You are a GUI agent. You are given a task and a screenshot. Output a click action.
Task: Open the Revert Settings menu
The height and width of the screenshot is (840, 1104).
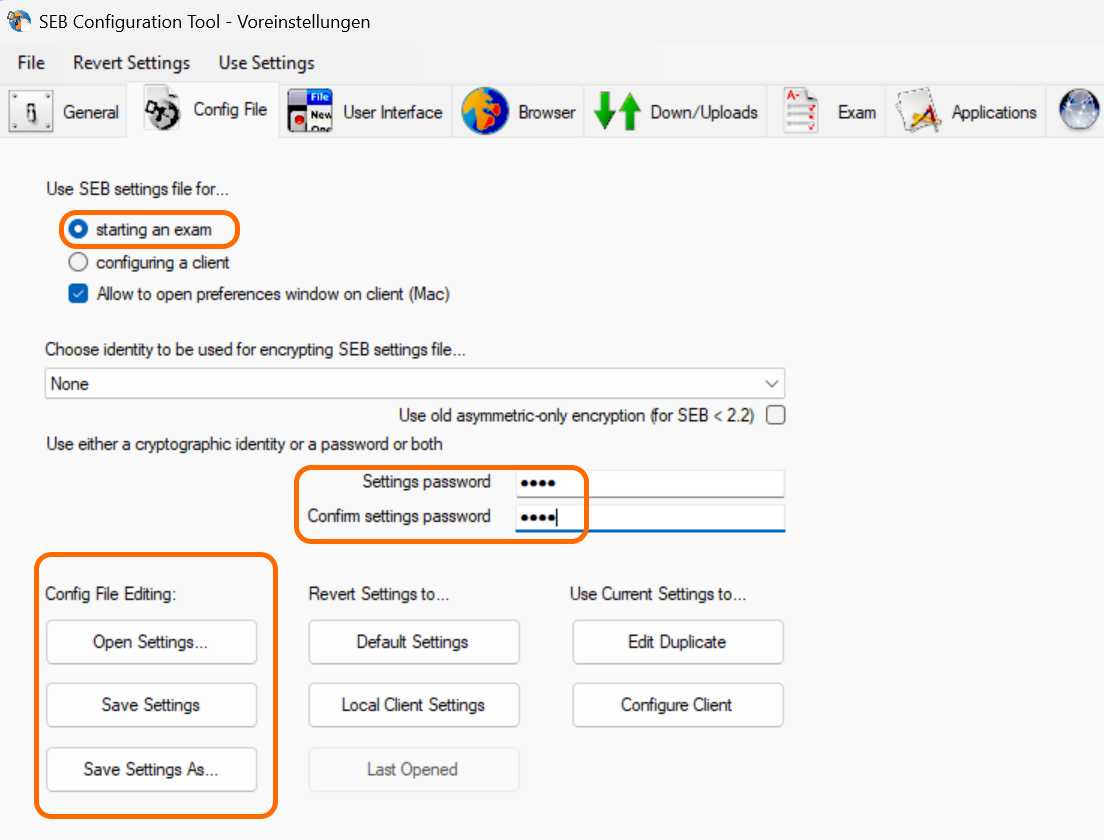[x=131, y=63]
